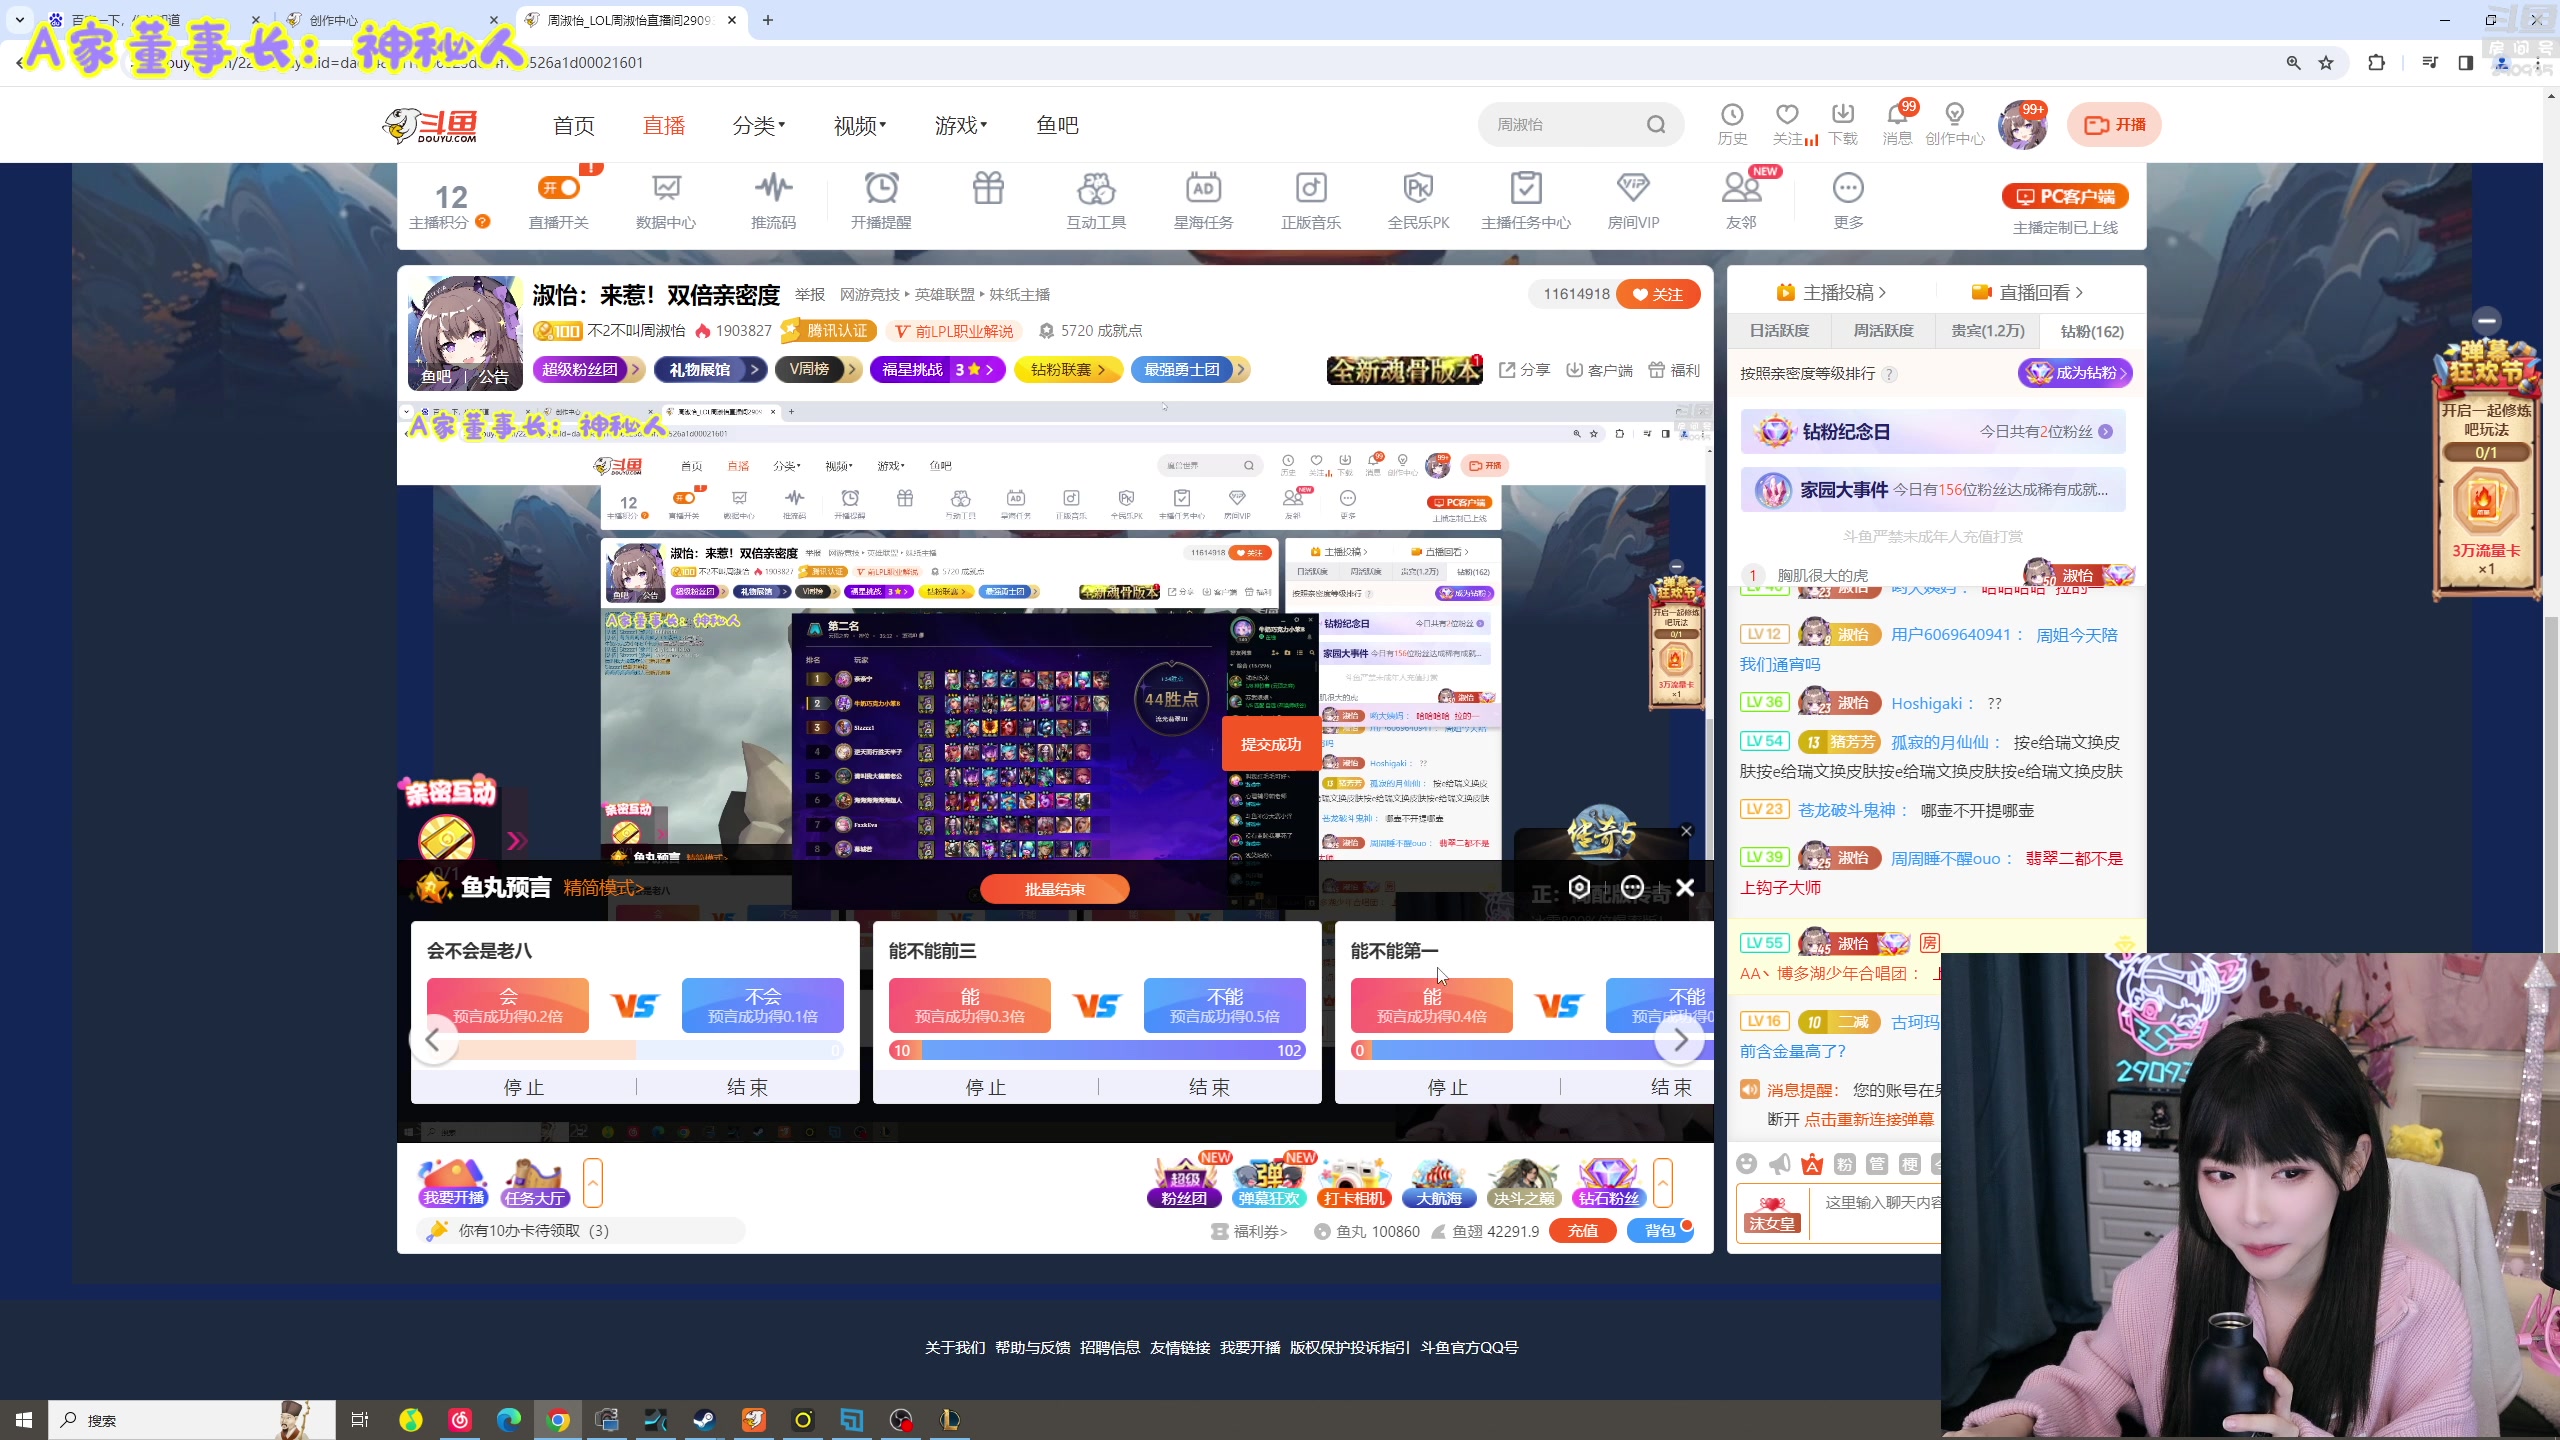Choose 不会 option in 会不会是老八
2560x1440 pixels.
pyautogui.click(x=763, y=1005)
